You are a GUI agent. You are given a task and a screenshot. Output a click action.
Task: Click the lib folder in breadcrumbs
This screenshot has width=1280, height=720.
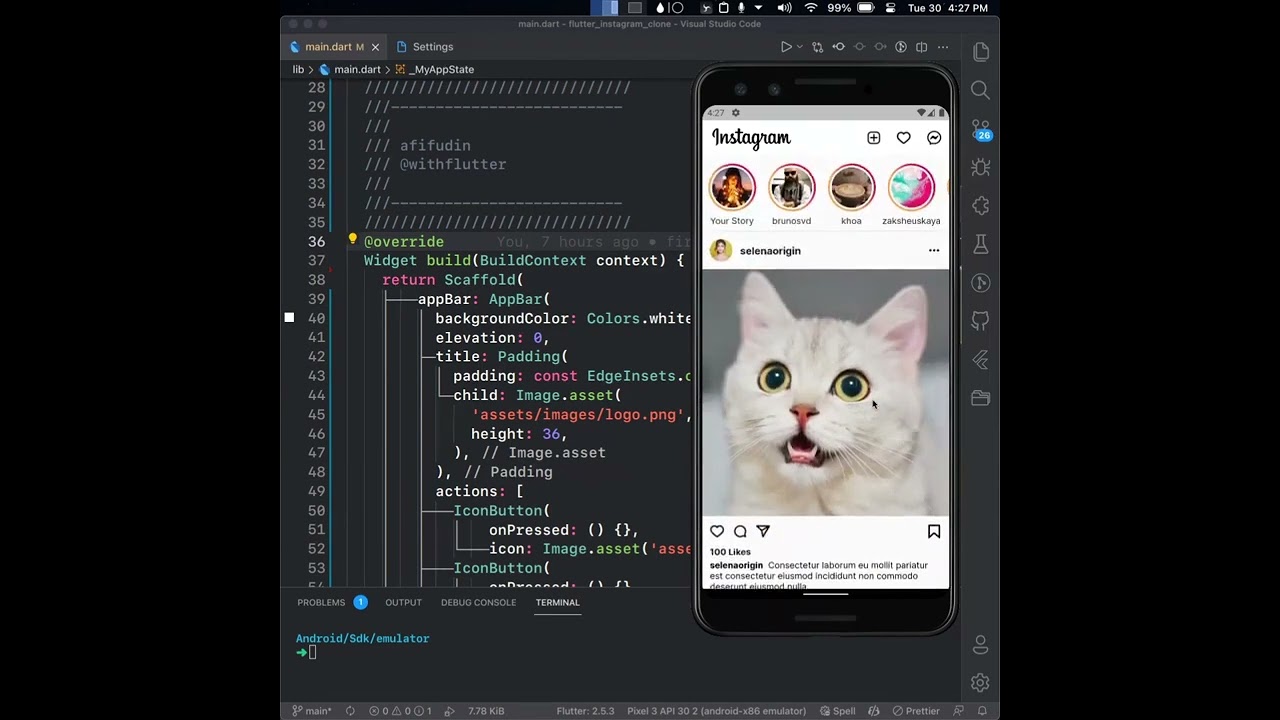pos(298,70)
